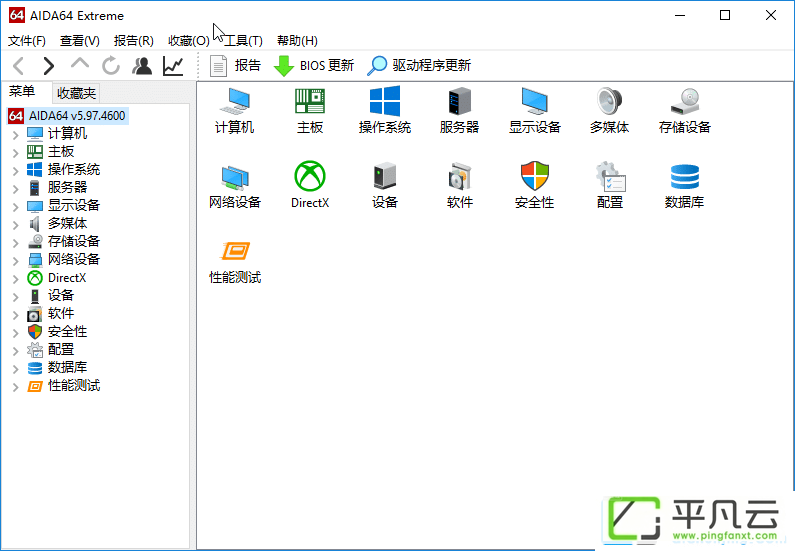Viewport: 795px width, 551px height.
Task: Expand the 计算机 tree node
Action: pyautogui.click(x=15, y=135)
